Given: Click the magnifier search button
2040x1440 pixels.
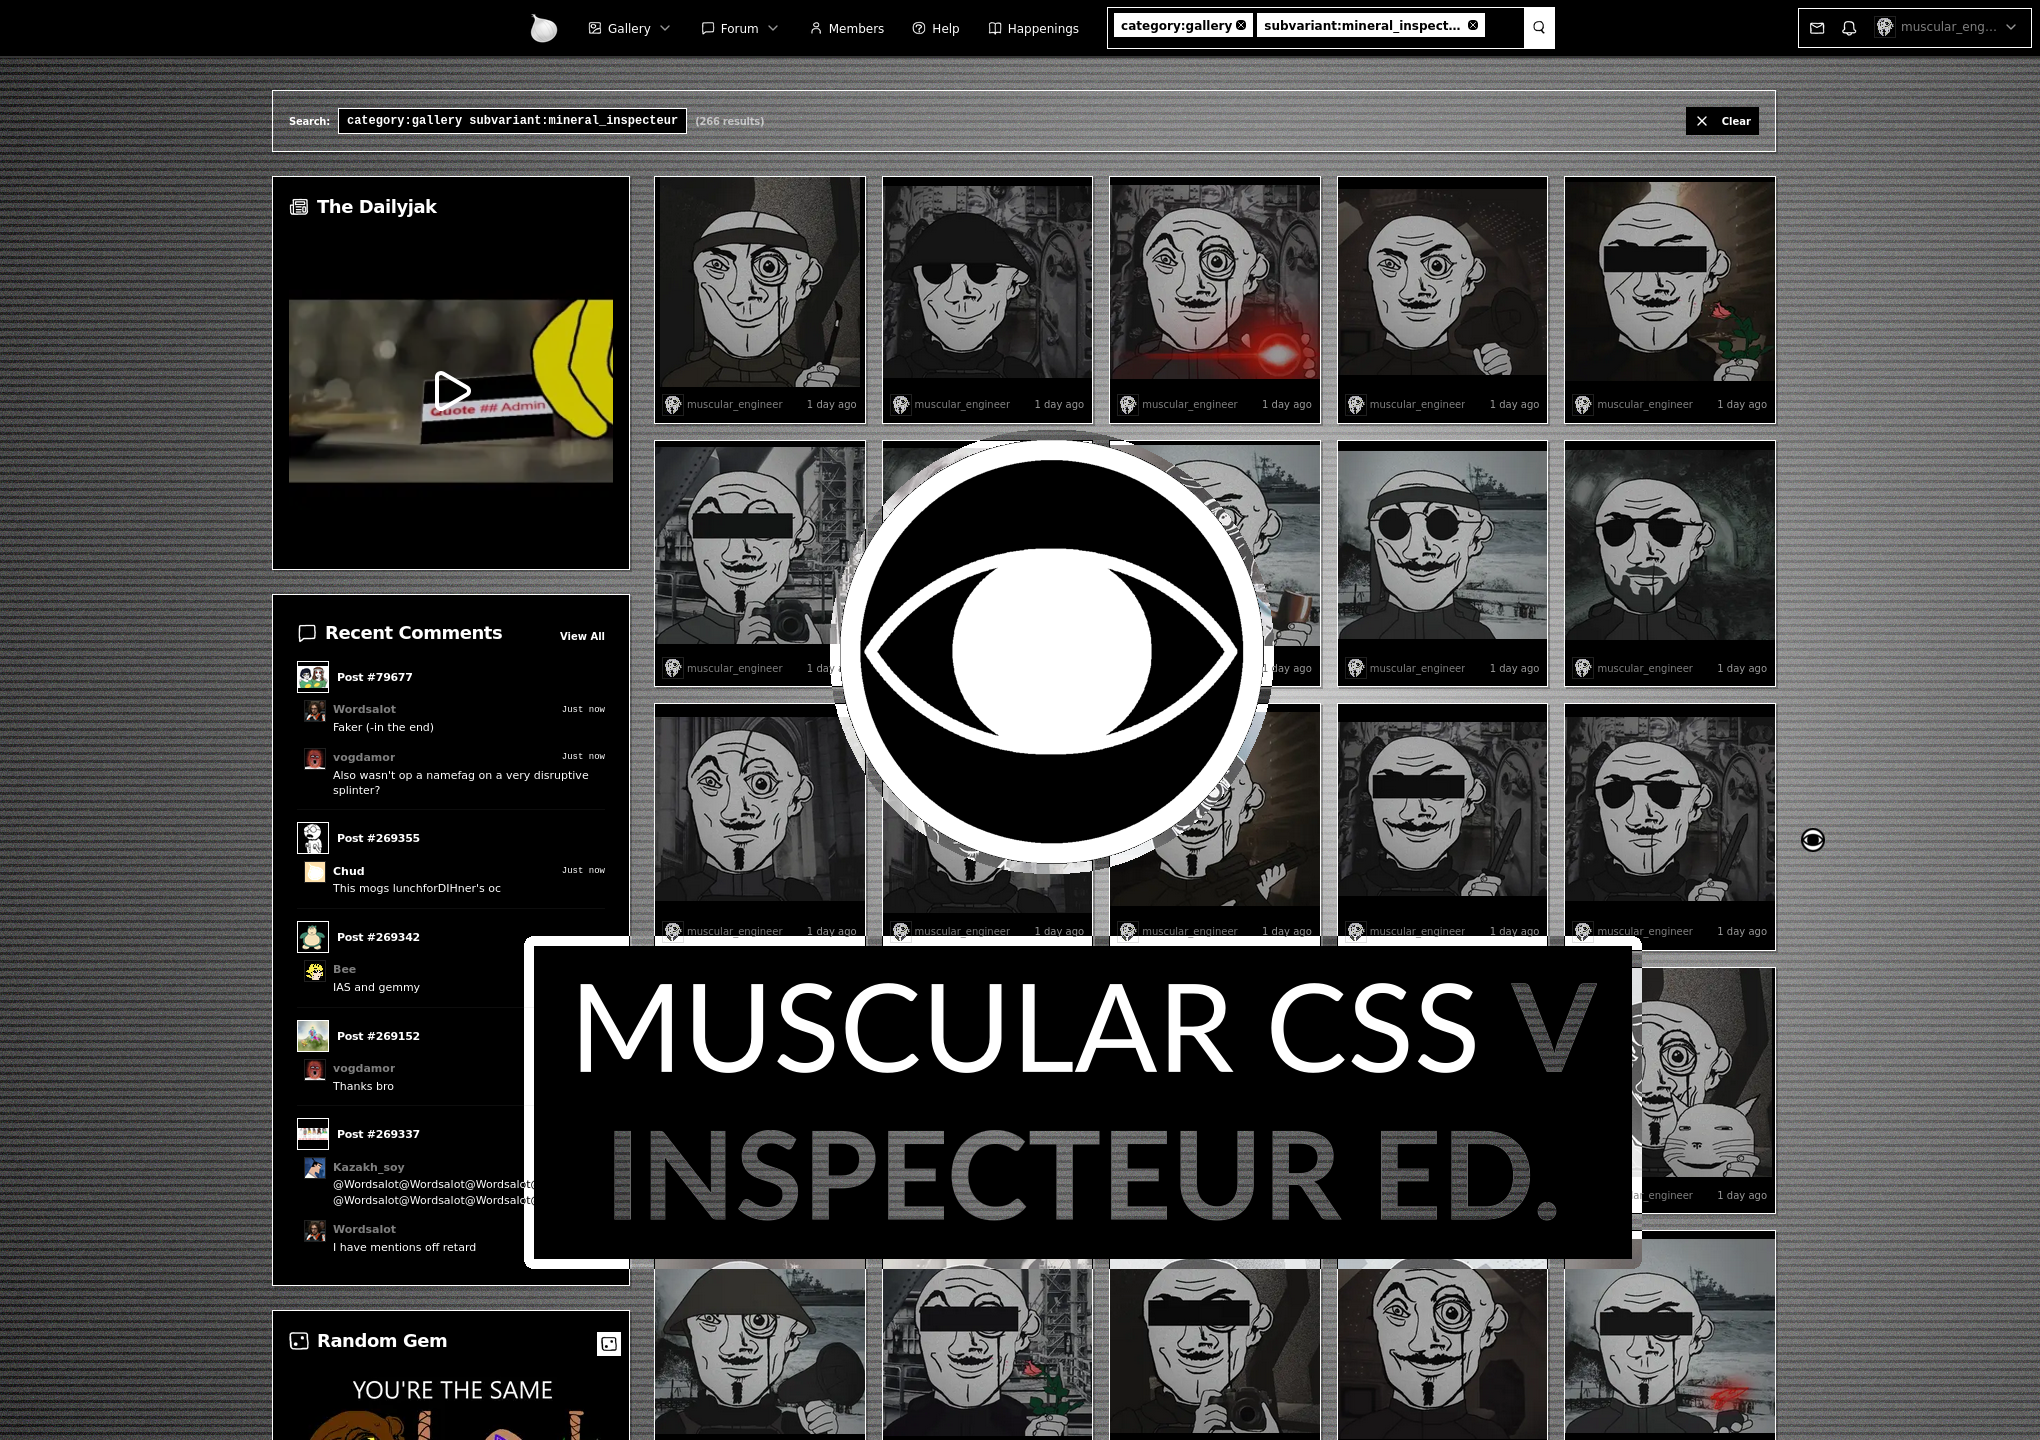Looking at the screenshot, I should 1539,28.
